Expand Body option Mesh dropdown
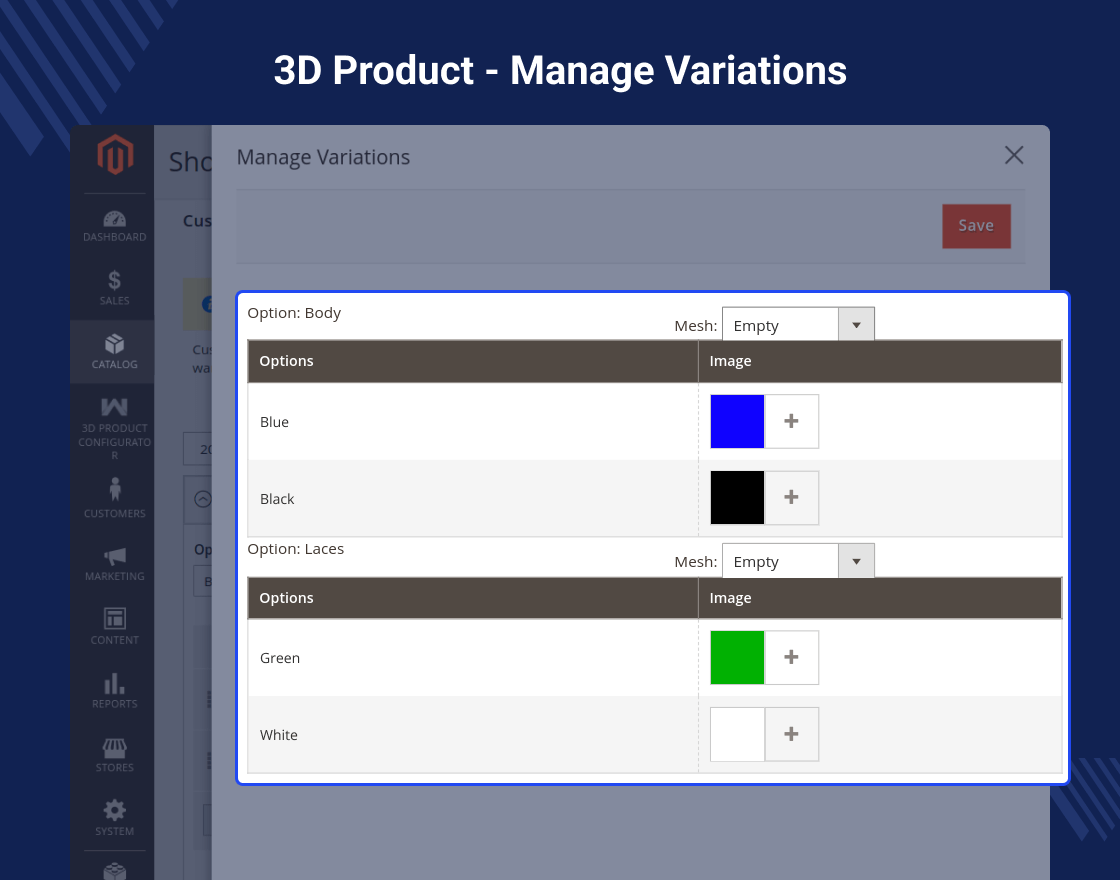 pos(798,325)
